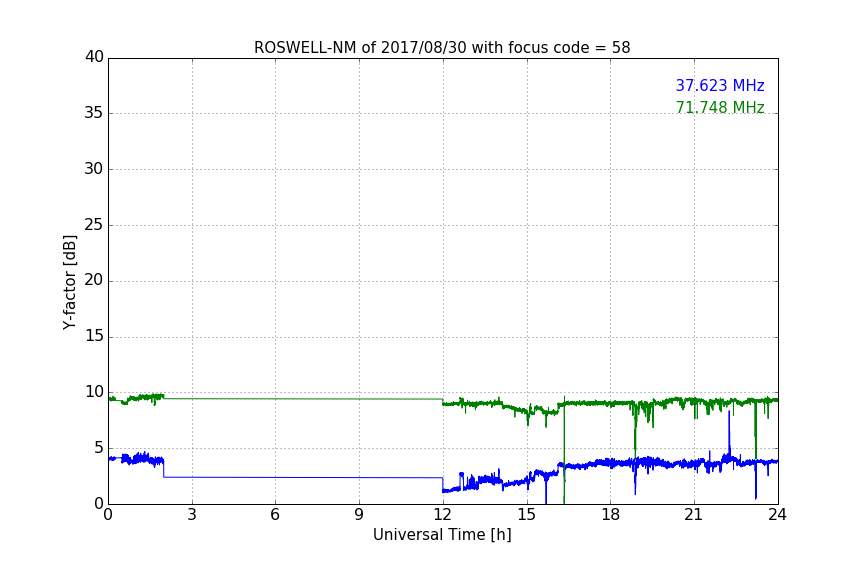Image resolution: width=864 pixels, height=576 pixels.
Task: Click the y-axis tick label 20
Action: click(94, 280)
